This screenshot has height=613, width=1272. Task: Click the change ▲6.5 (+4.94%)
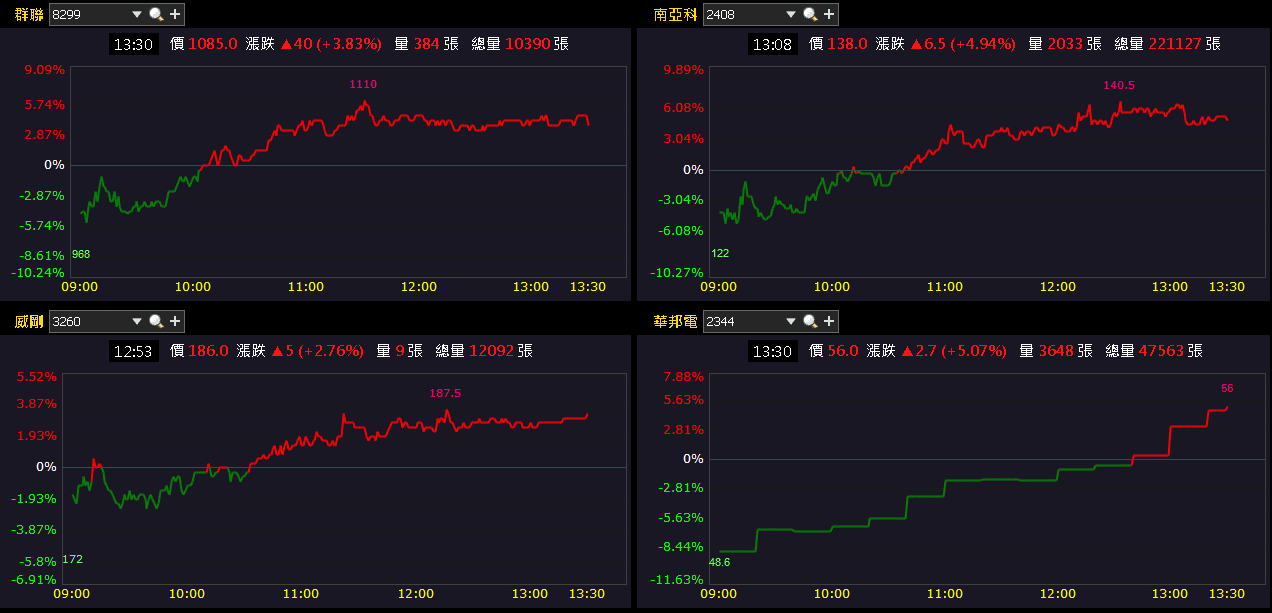[x=963, y=44]
